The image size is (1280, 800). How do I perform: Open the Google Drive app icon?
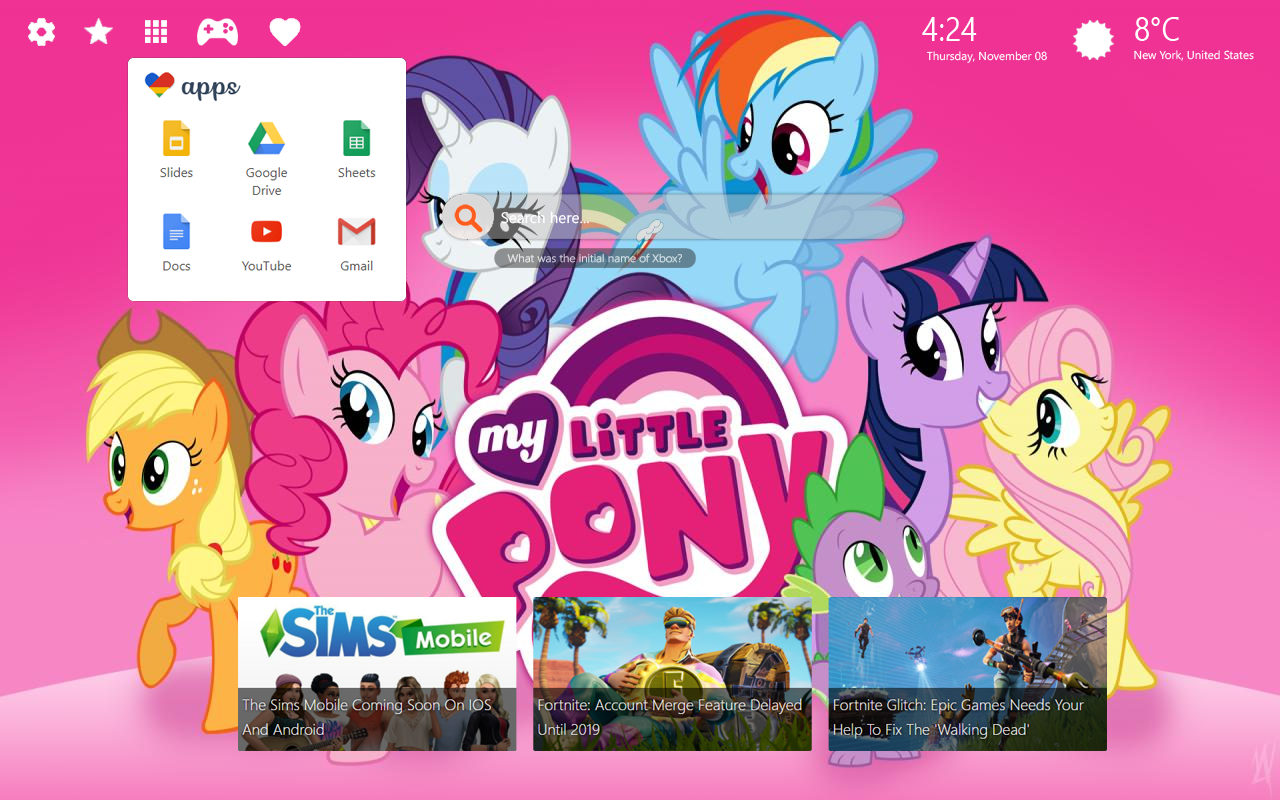(x=267, y=138)
